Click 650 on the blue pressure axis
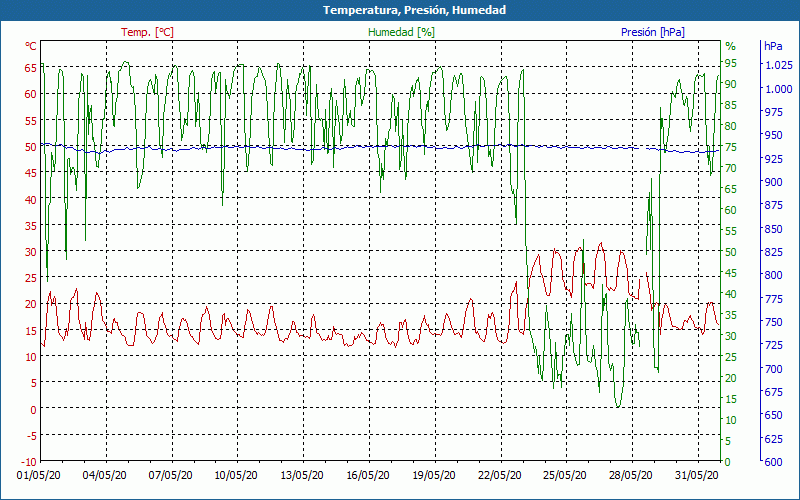Screen dimensions: 800x500 (774, 415)
